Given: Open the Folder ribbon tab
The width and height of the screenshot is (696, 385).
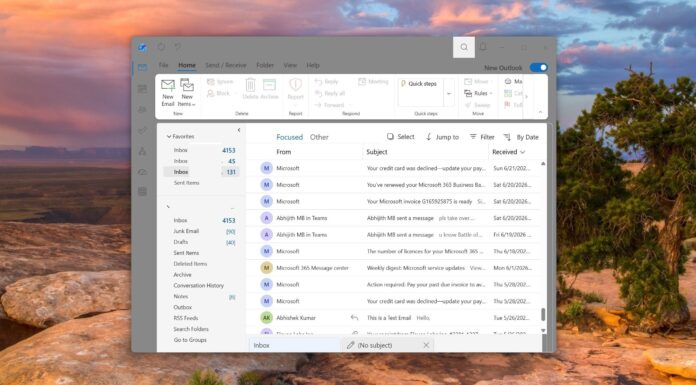Looking at the screenshot, I should pyautogui.click(x=265, y=65).
